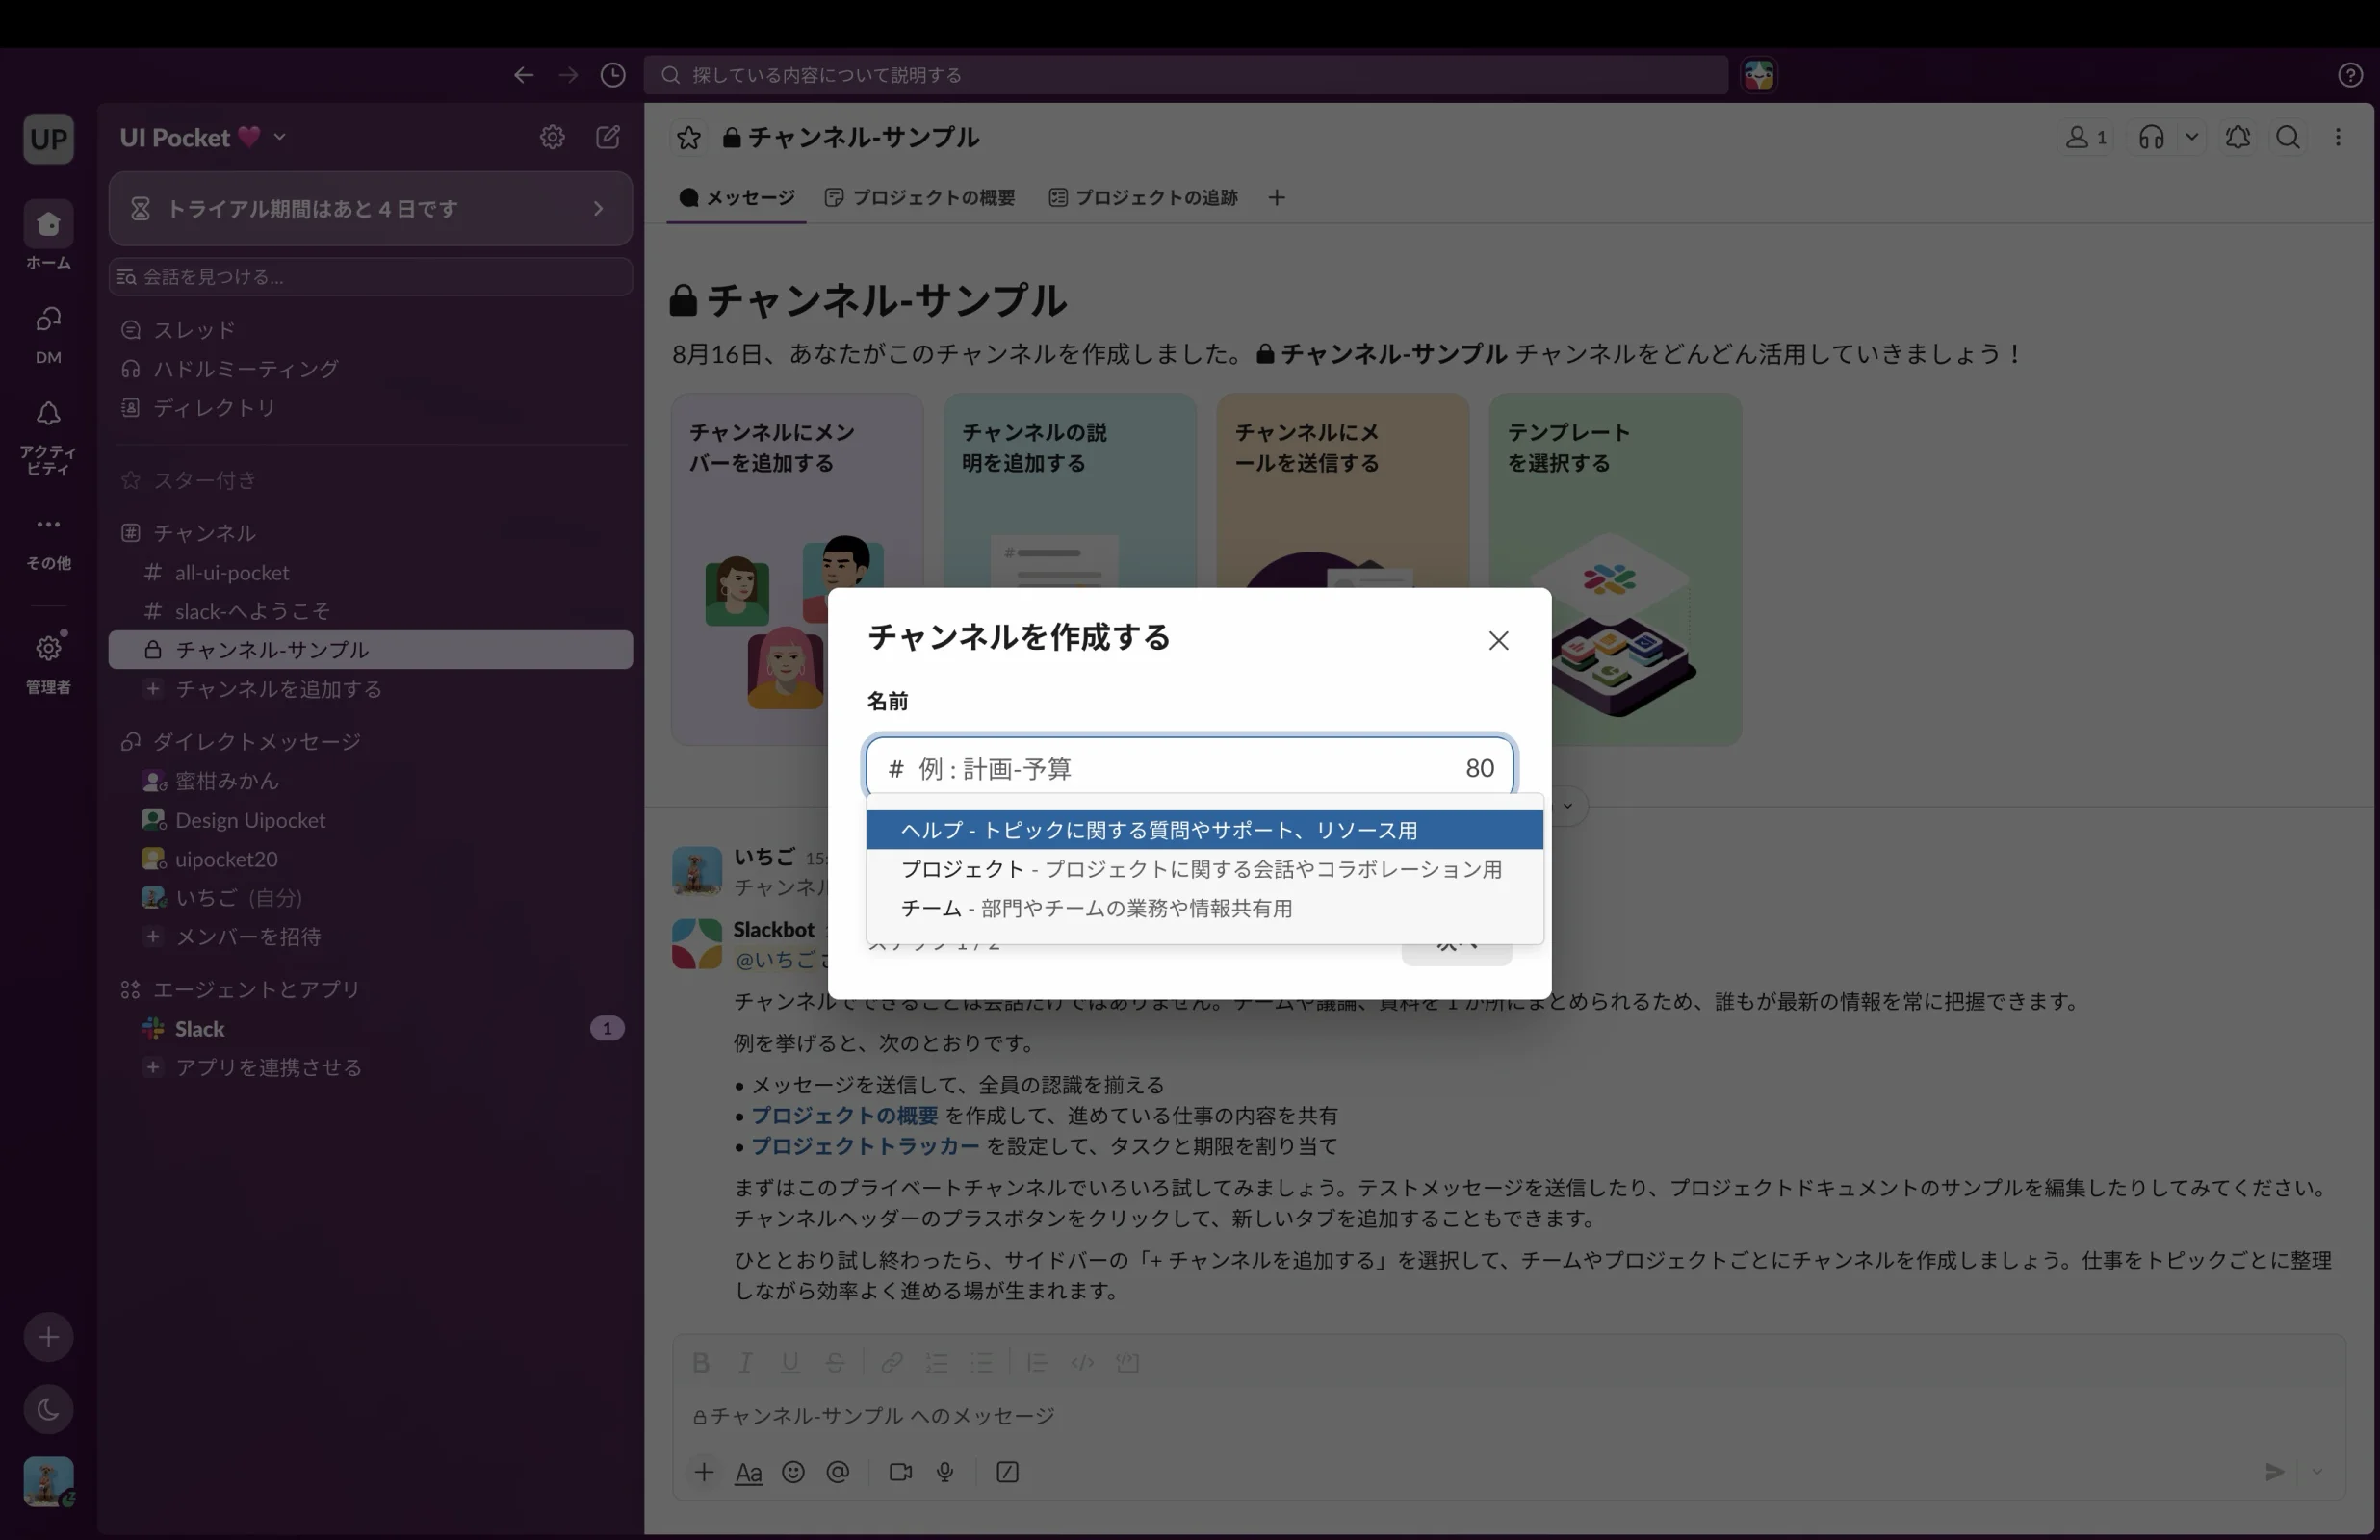Open DM with Design Uipocket
2380x1540 pixels.
[x=370, y=819]
